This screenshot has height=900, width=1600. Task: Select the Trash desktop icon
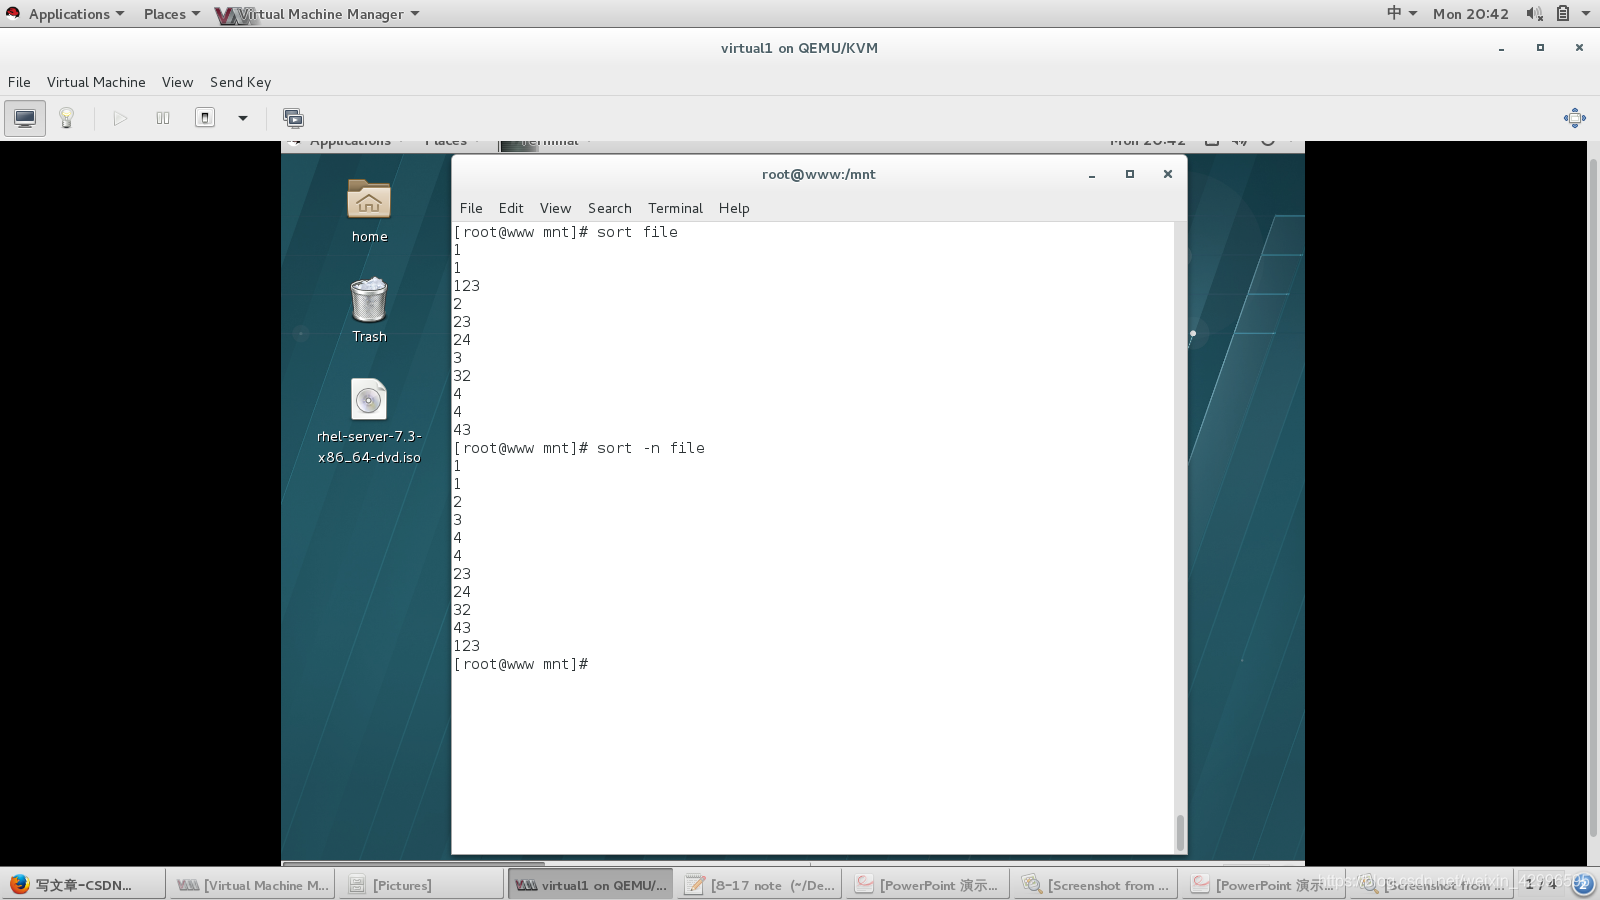click(x=369, y=310)
